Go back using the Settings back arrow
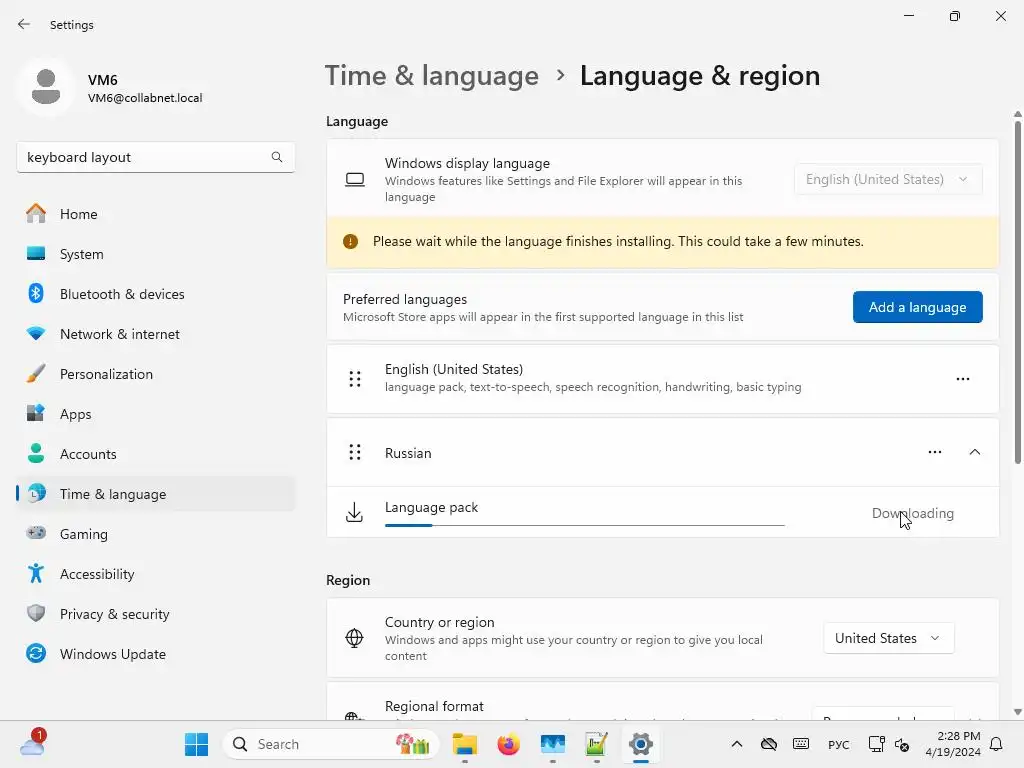 coord(24,24)
